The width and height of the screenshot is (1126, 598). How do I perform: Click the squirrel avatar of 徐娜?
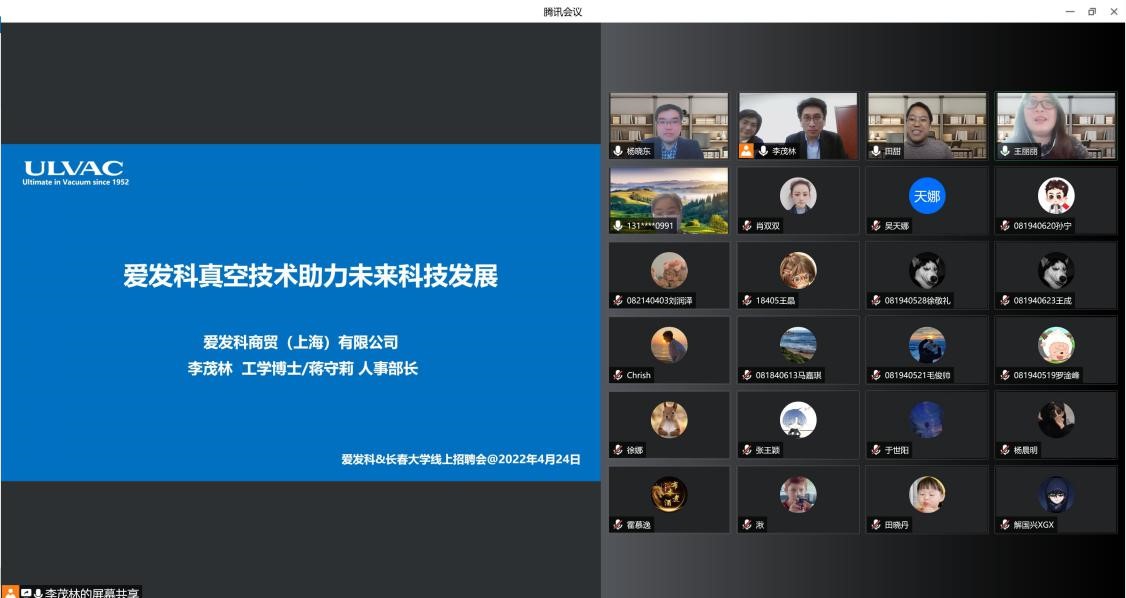point(669,419)
